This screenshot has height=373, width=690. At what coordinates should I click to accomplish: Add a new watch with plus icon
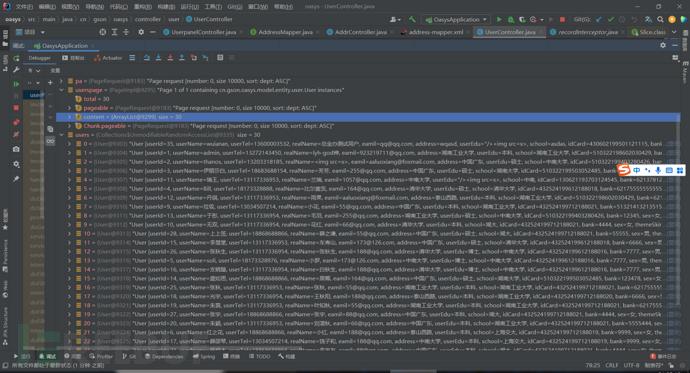(50, 83)
